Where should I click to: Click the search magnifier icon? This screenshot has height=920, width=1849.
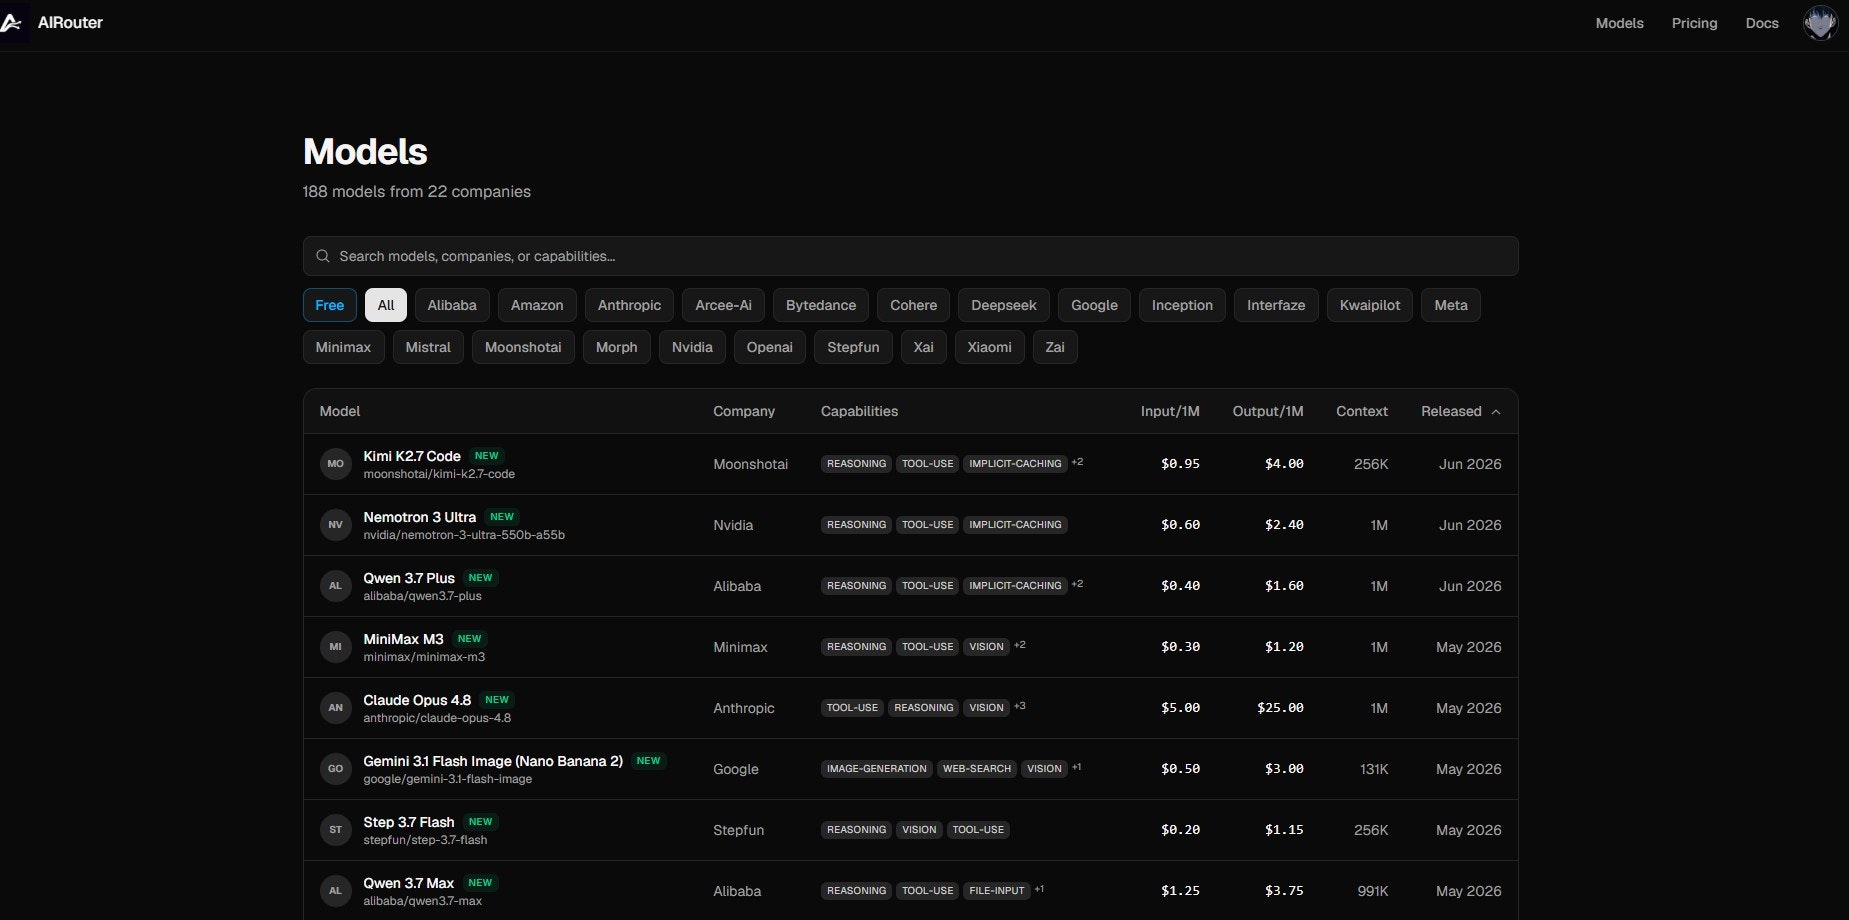click(x=323, y=256)
